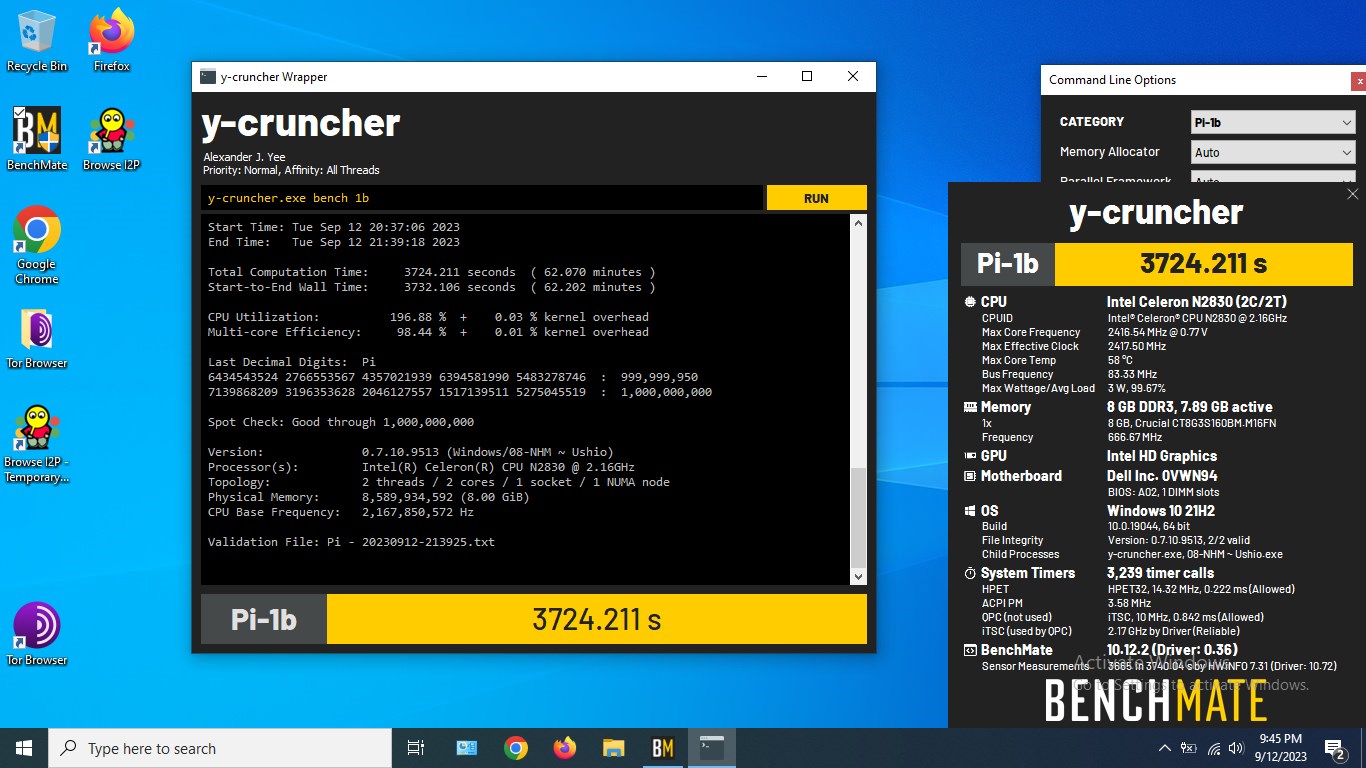Open the notification center icon
This screenshot has width=1366, height=768.
coord(1334,748)
